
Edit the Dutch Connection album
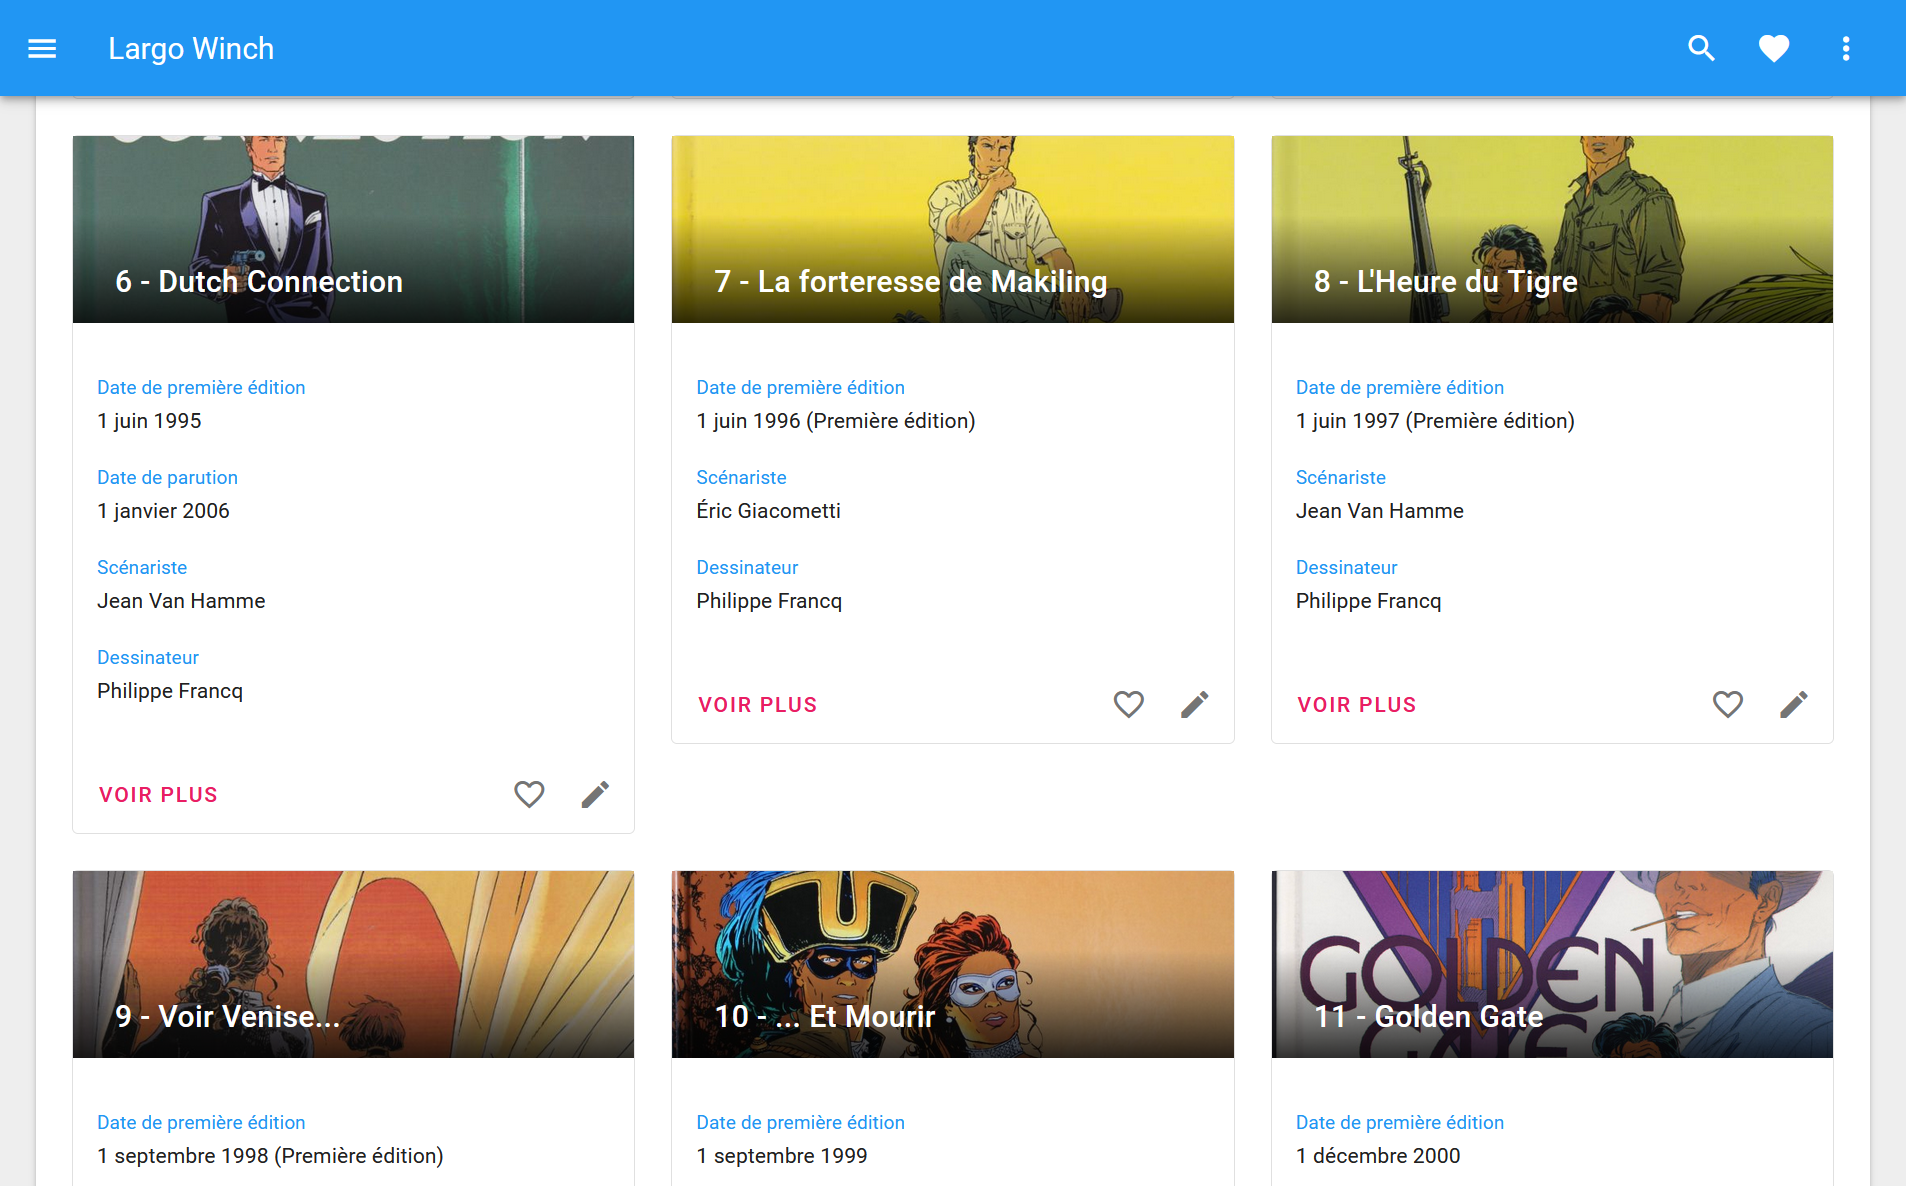coord(595,794)
